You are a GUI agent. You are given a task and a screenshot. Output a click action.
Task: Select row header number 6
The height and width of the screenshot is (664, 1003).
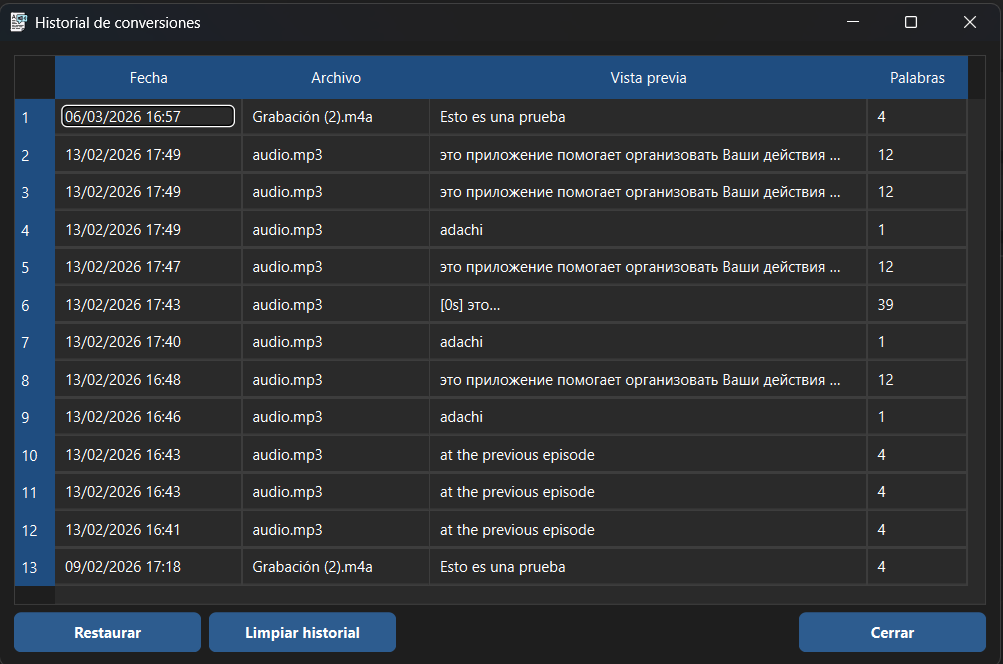click(x=26, y=305)
